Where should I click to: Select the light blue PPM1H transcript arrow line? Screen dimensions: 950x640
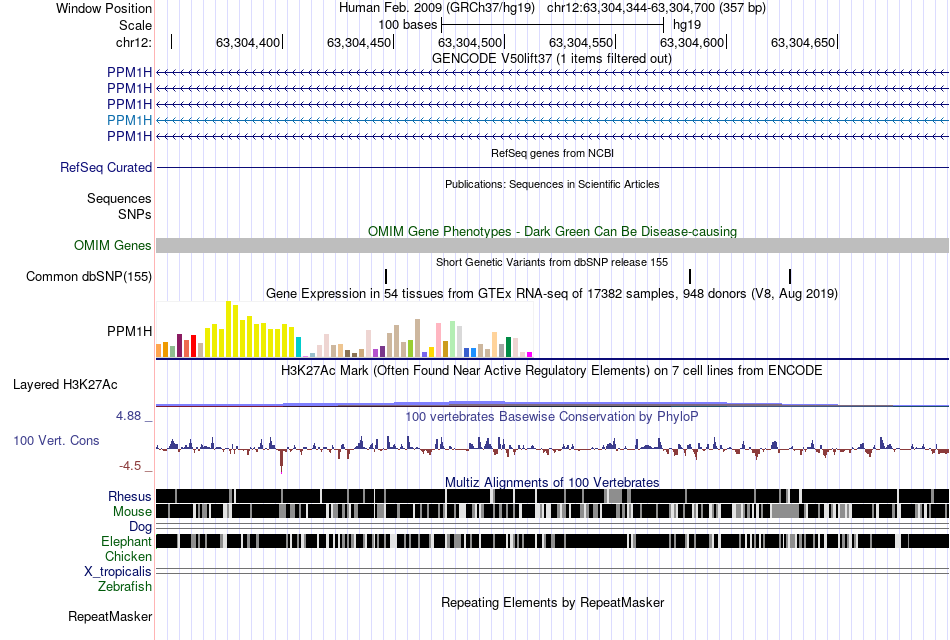click(x=553, y=121)
